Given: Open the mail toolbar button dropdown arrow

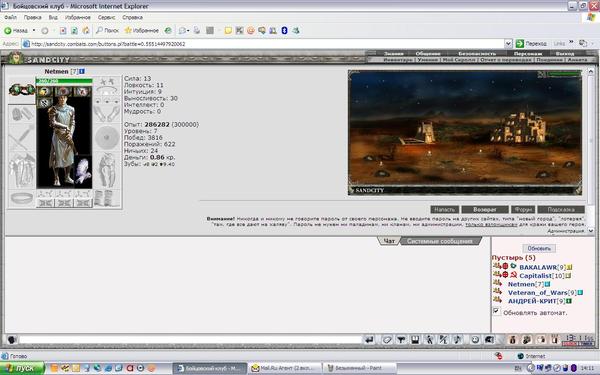Looking at the screenshot, I should click(188, 31).
